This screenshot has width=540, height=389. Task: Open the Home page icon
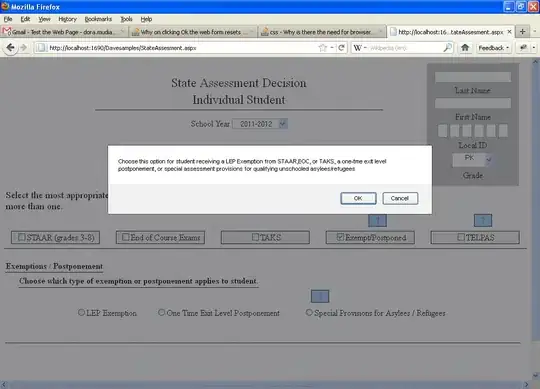click(465, 48)
